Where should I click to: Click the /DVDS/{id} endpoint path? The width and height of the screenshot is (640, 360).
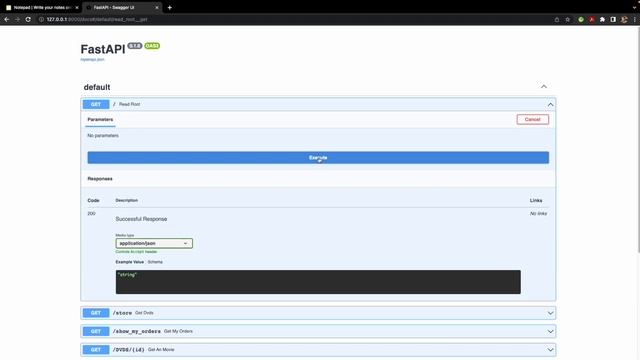click(129, 349)
